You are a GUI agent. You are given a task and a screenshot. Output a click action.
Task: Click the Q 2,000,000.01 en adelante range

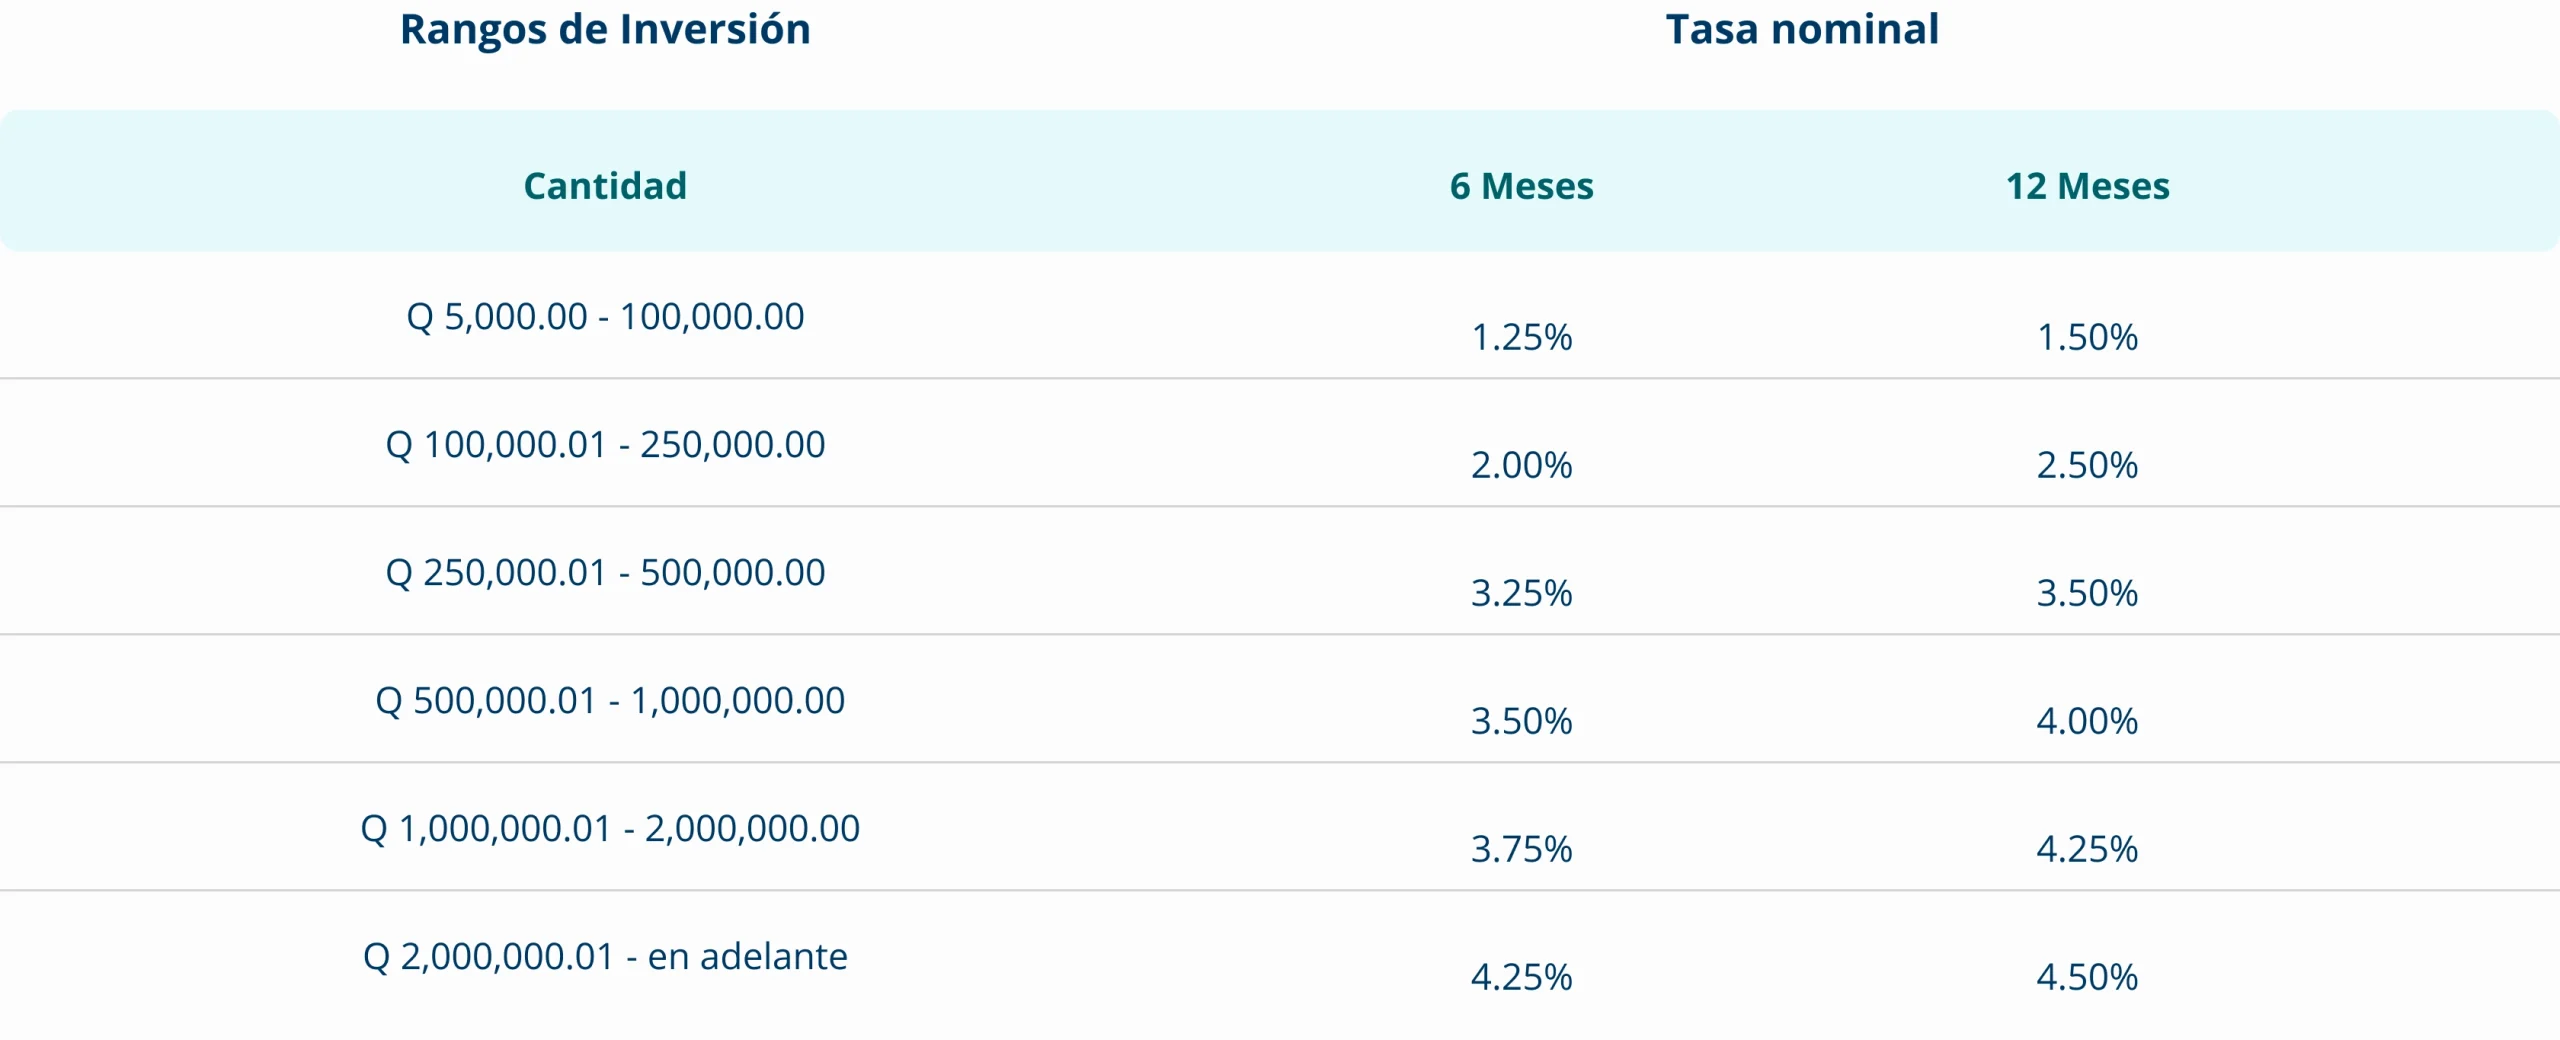pos(605,957)
